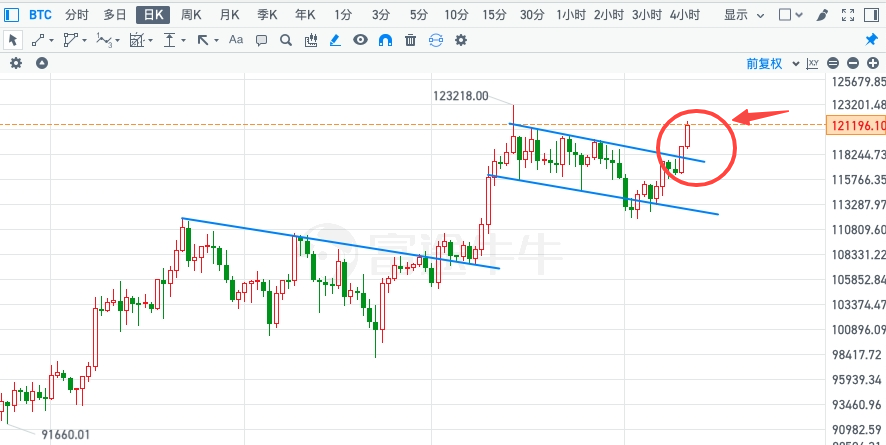Screen dimensions: 886x445
Task: Click the 91660.01 low price label
Action: pyautogui.click(x=66, y=435)
